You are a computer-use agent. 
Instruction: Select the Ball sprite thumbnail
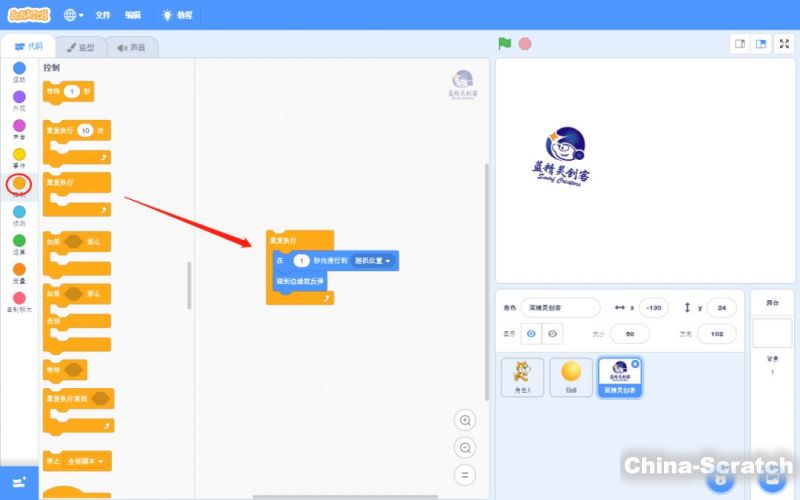click(571, 377)
